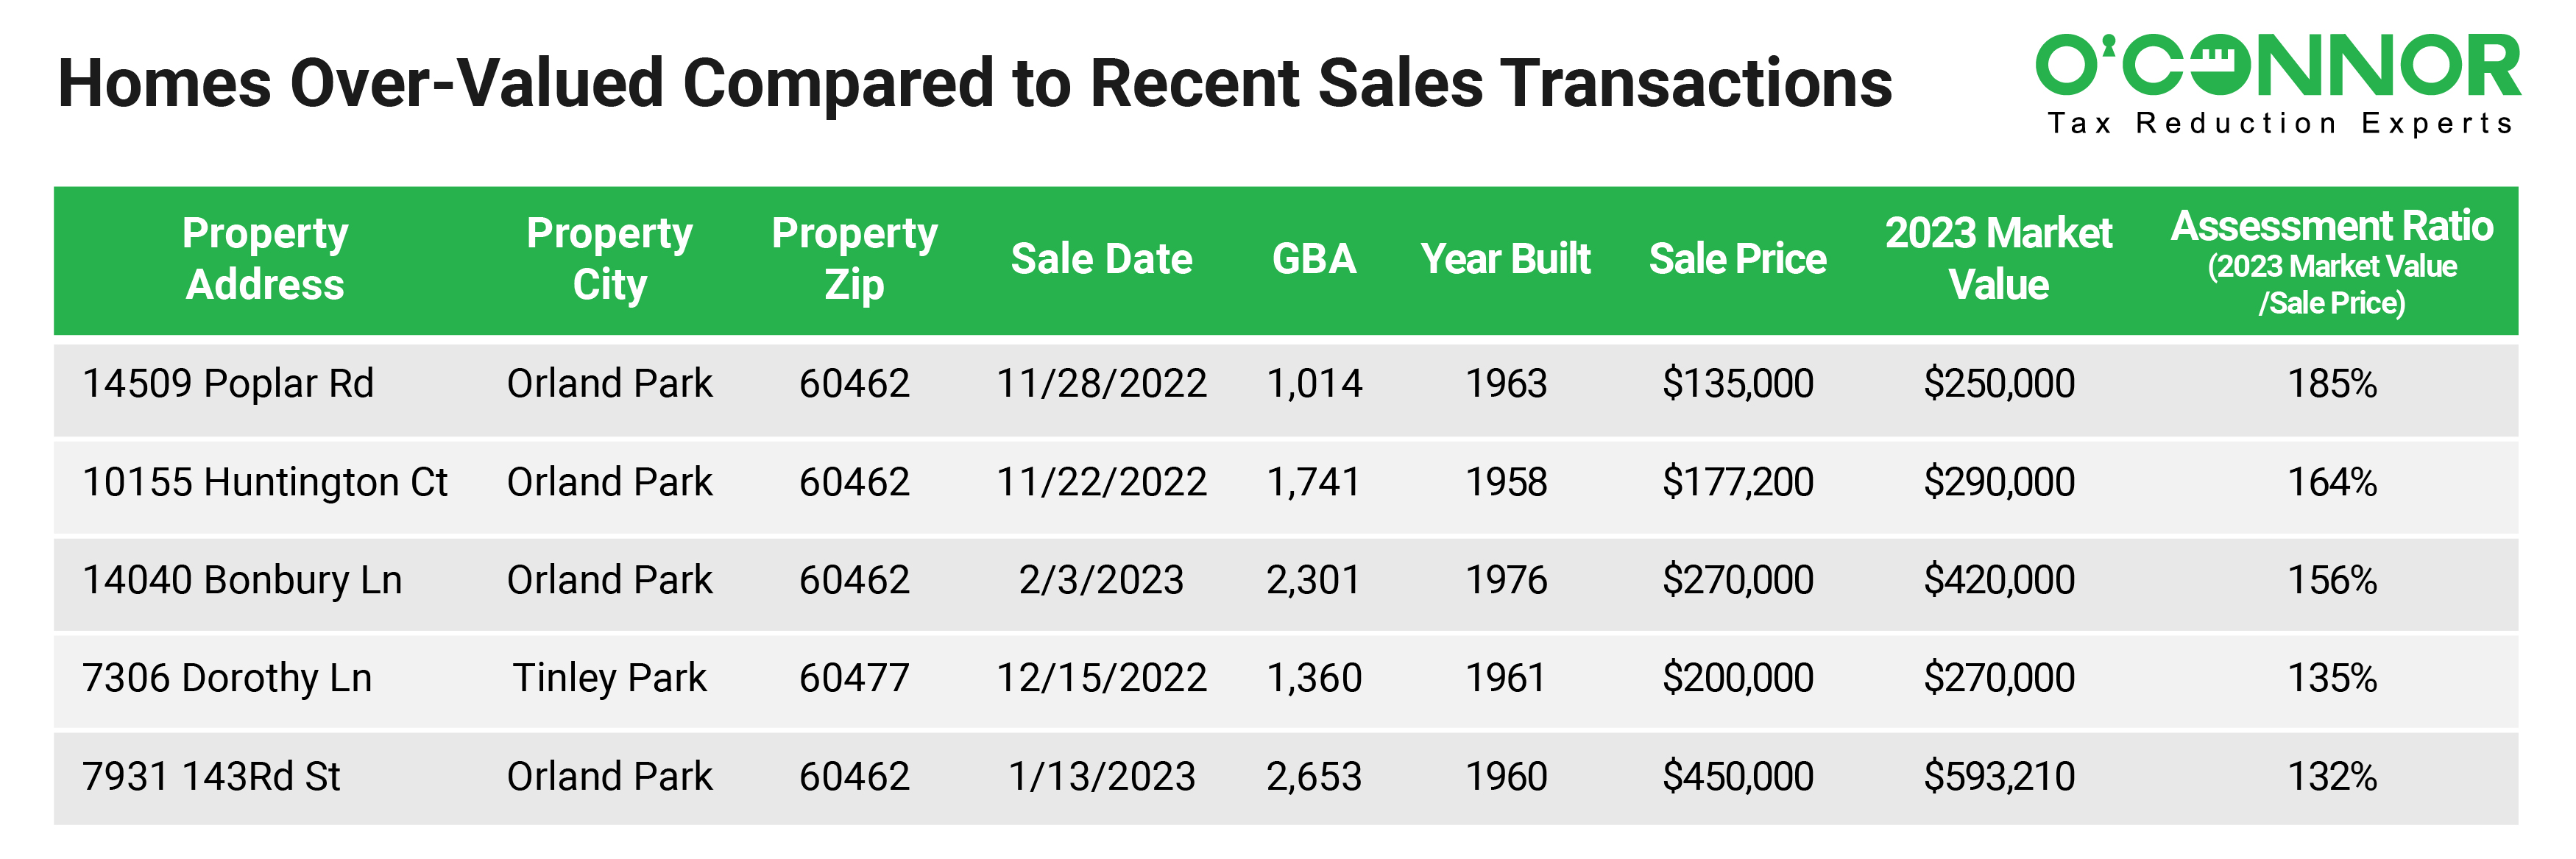
Task: Click the 7306 Dorothy Ln address
Action: pos(227,679)
